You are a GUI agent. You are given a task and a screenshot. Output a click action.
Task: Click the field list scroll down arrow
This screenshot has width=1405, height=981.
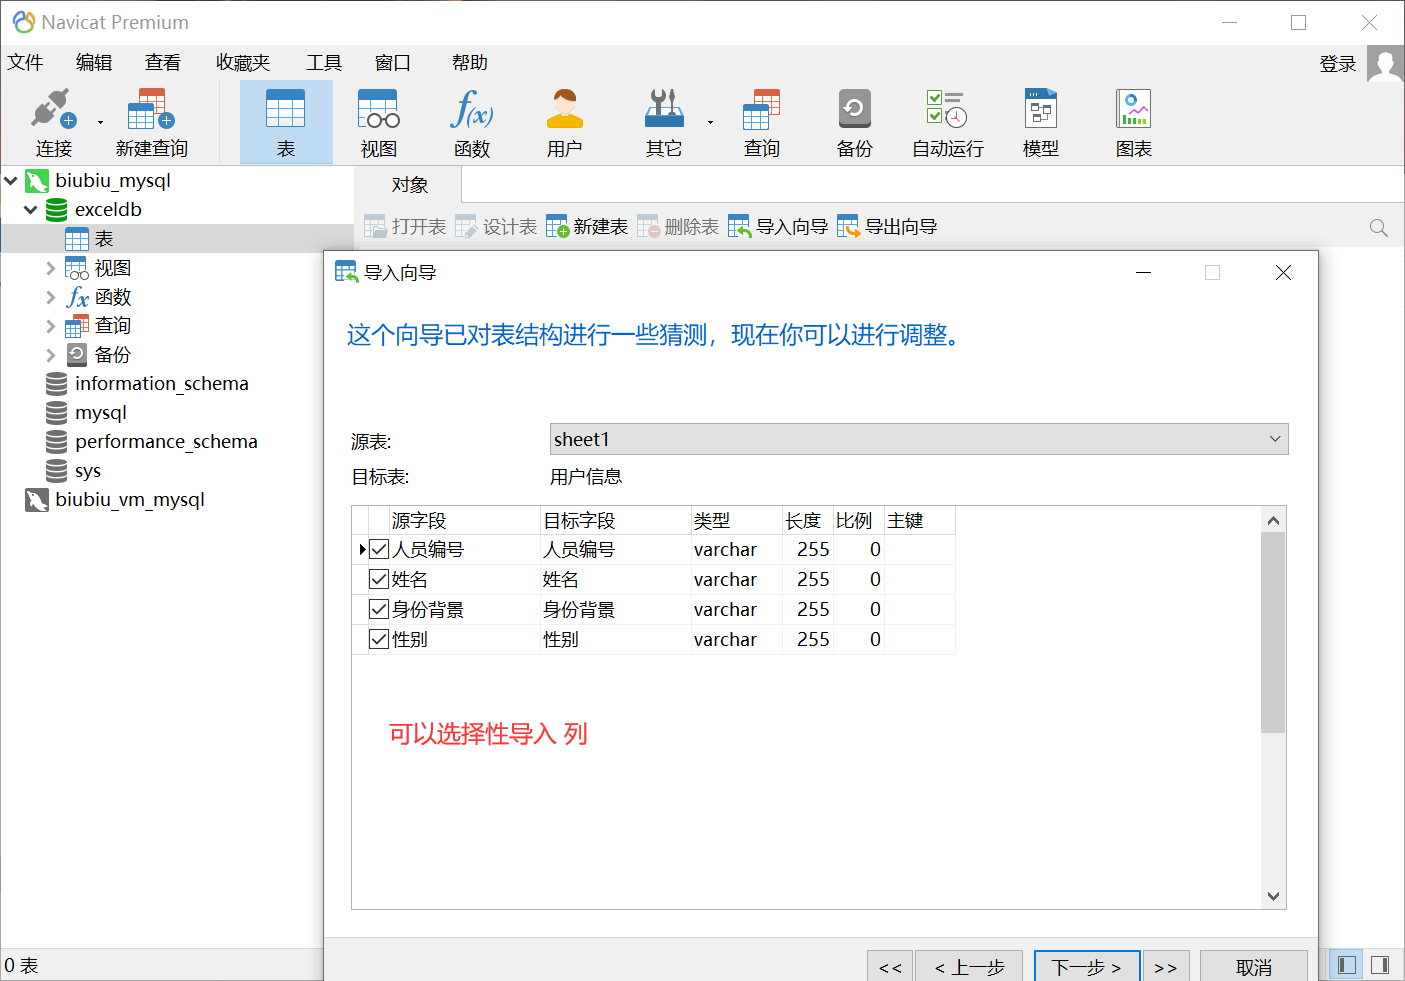(1273, 896)
